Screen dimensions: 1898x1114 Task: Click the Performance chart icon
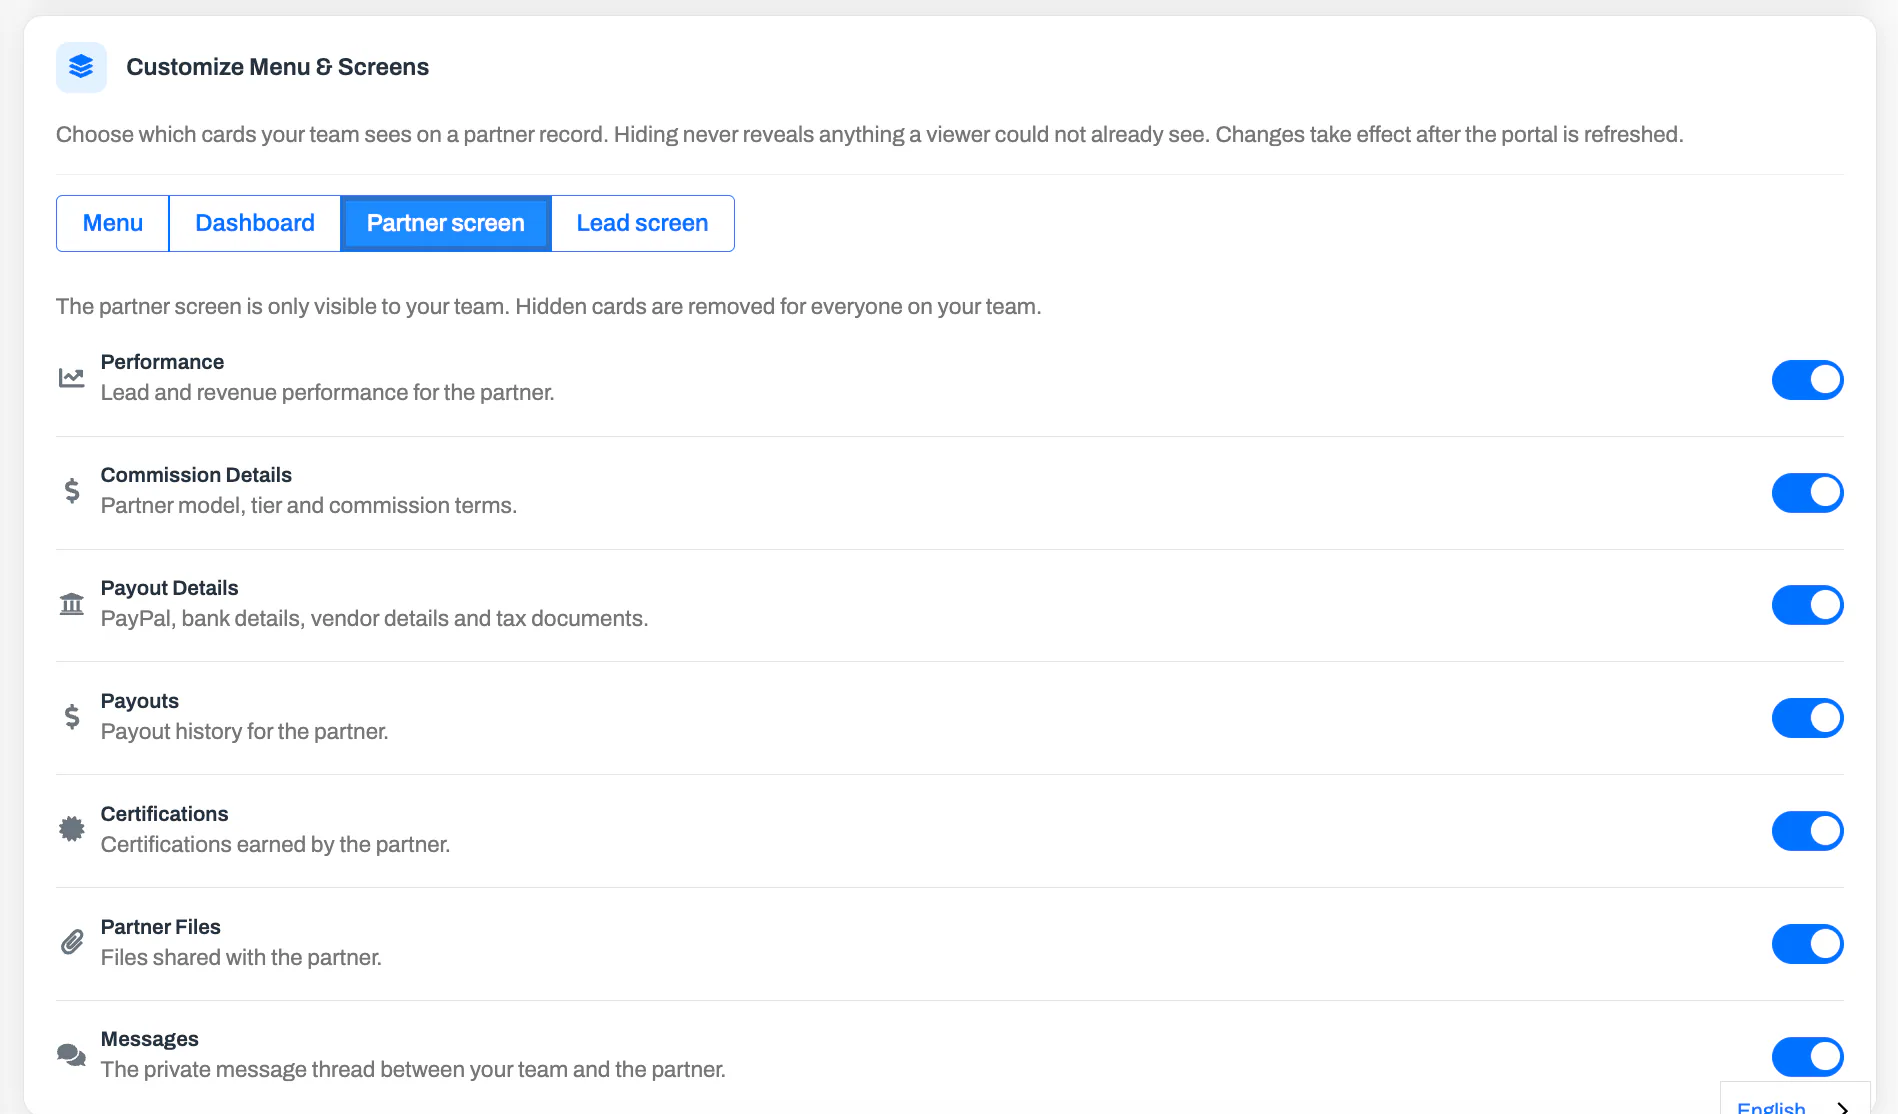click(71, 378)
